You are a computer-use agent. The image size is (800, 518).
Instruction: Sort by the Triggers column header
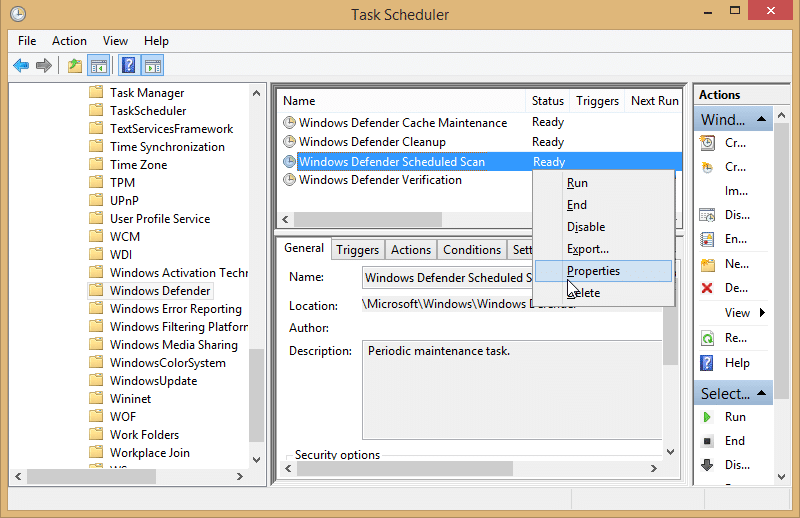597,101
